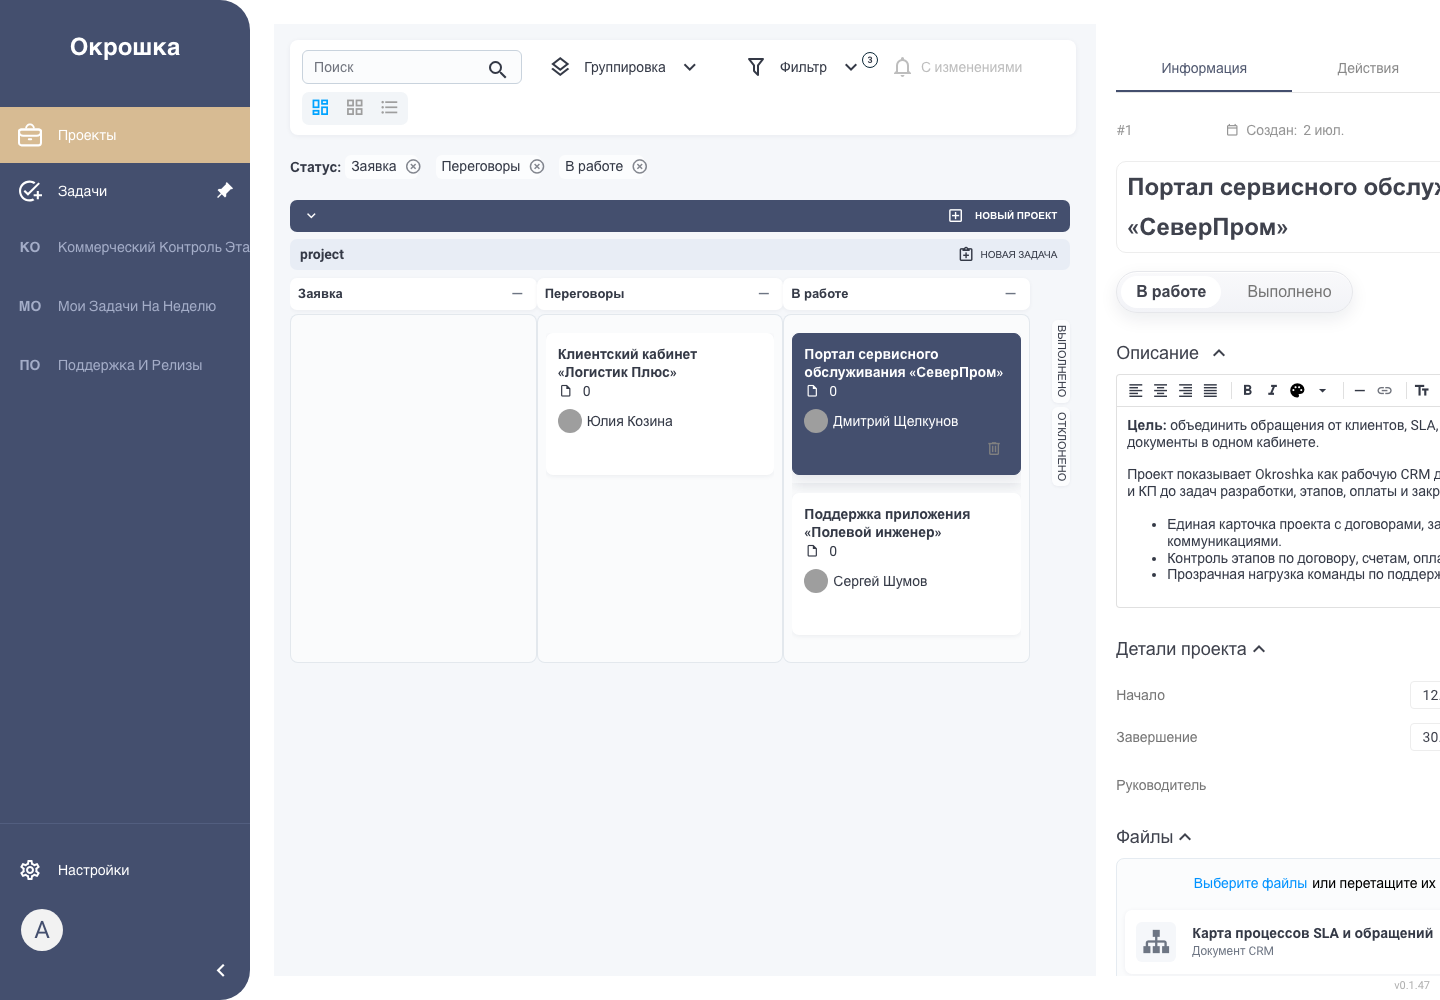The height and width of the screenshot is (1000, 1440).
Task: Switch to kanban board view icon
Action: click(x=320, y=107)
